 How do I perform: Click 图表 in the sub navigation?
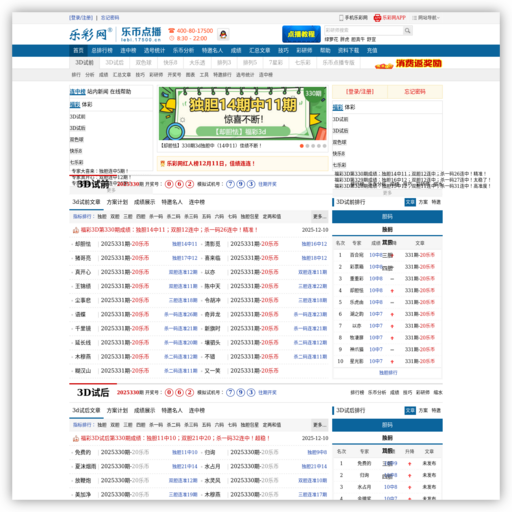click(190, 75)
